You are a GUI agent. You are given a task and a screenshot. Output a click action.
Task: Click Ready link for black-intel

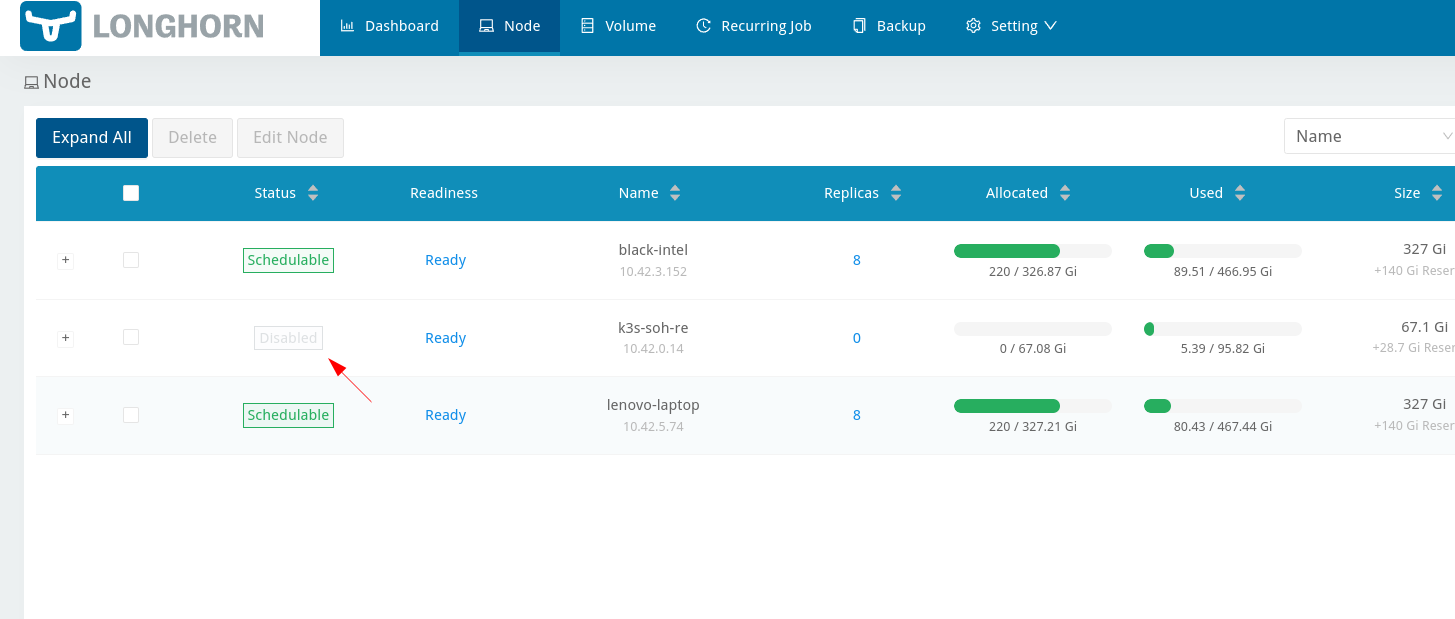coord(445,260)
